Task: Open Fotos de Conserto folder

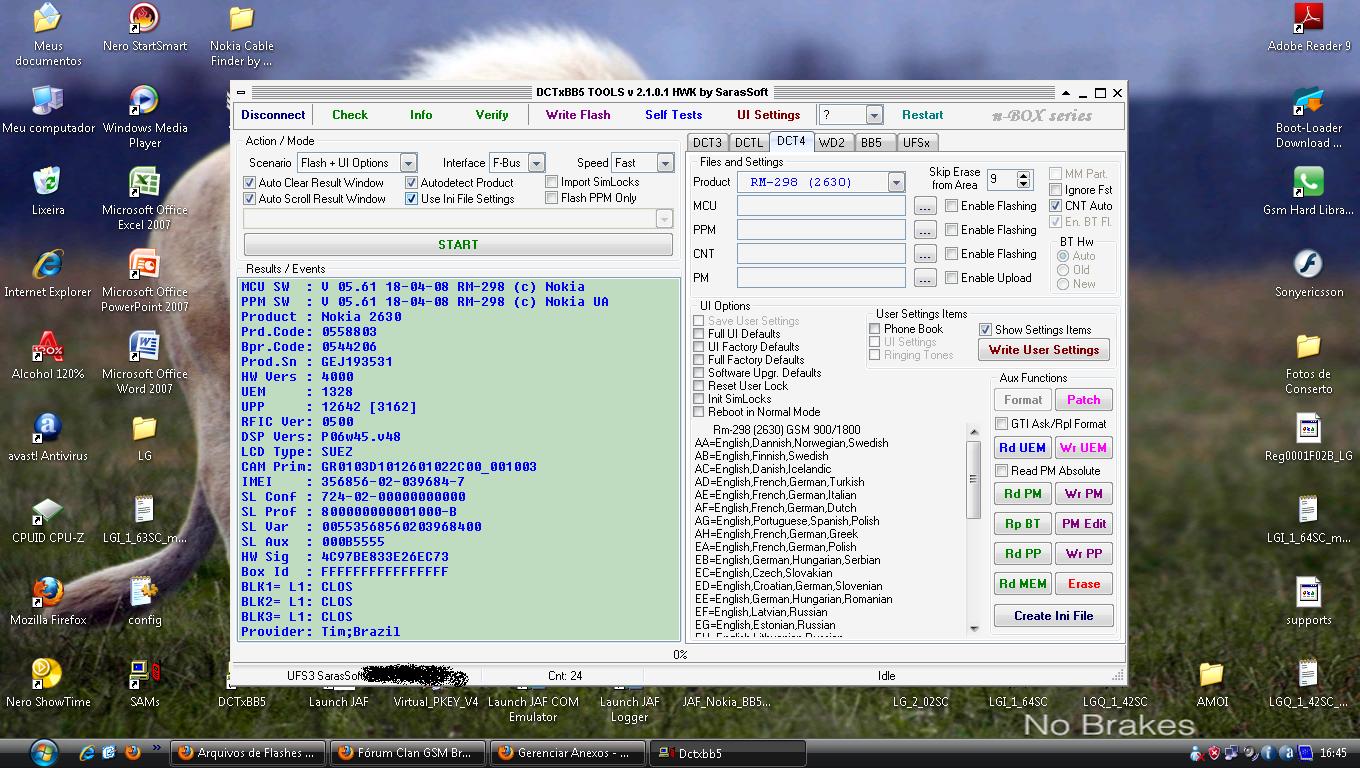Action: [1308, 363]
